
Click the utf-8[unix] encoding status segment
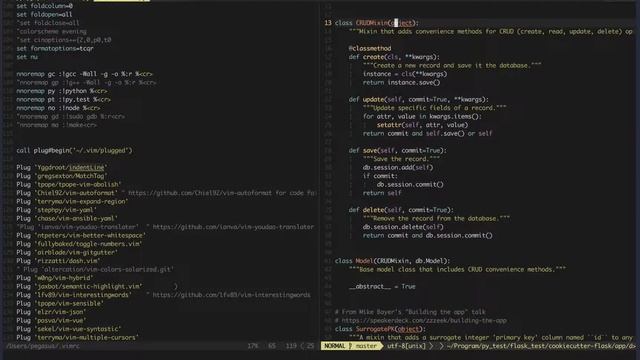tap(407, 346)
